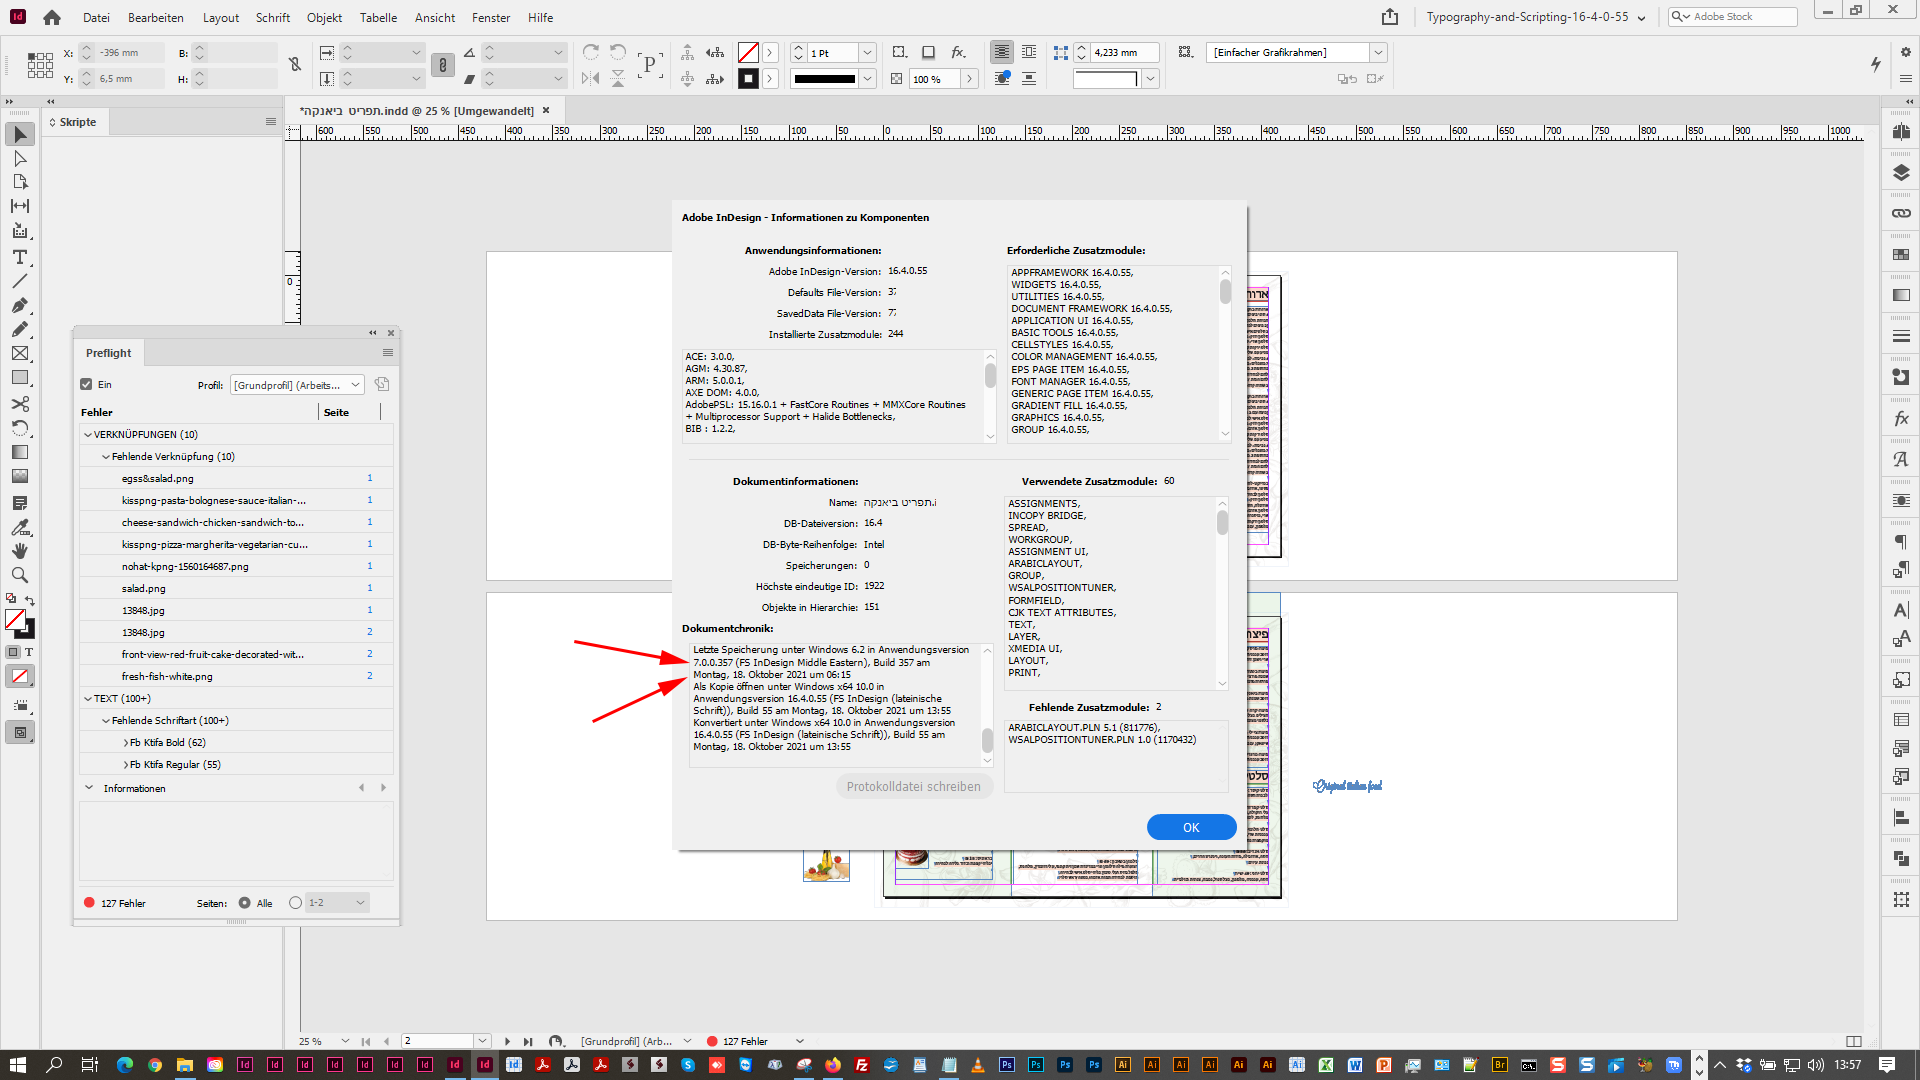Activate the Pen tool

[x=19, y=305]
